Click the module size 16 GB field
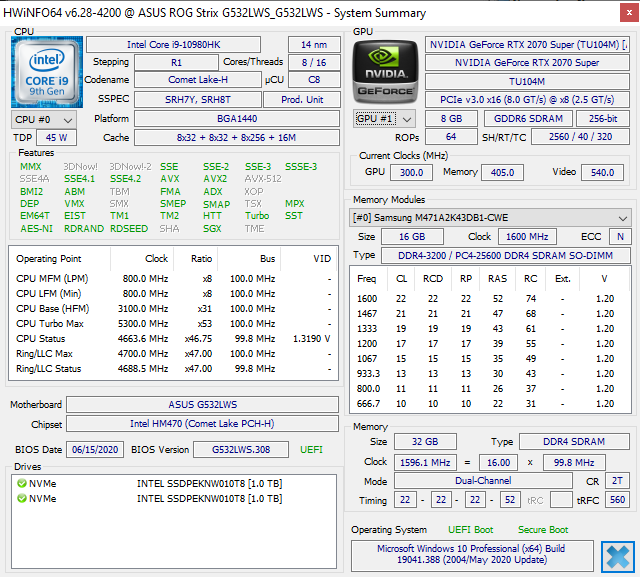 tap(412, 237)
